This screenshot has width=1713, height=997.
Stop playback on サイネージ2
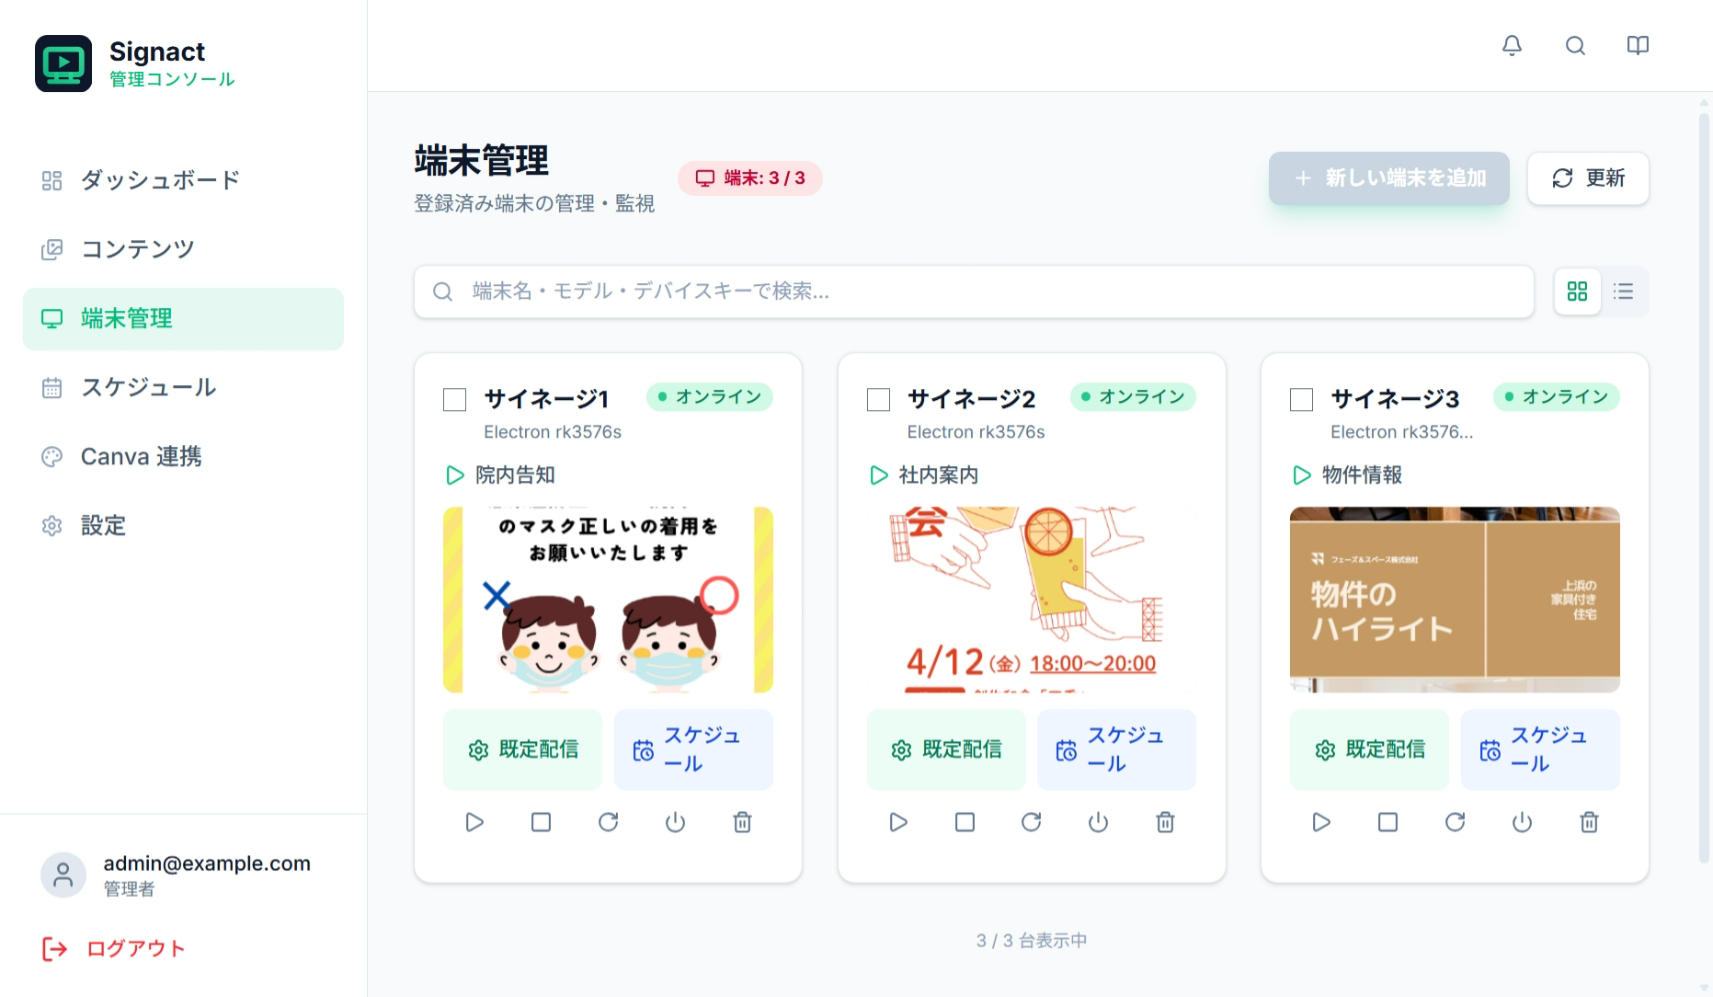(965, 822)
